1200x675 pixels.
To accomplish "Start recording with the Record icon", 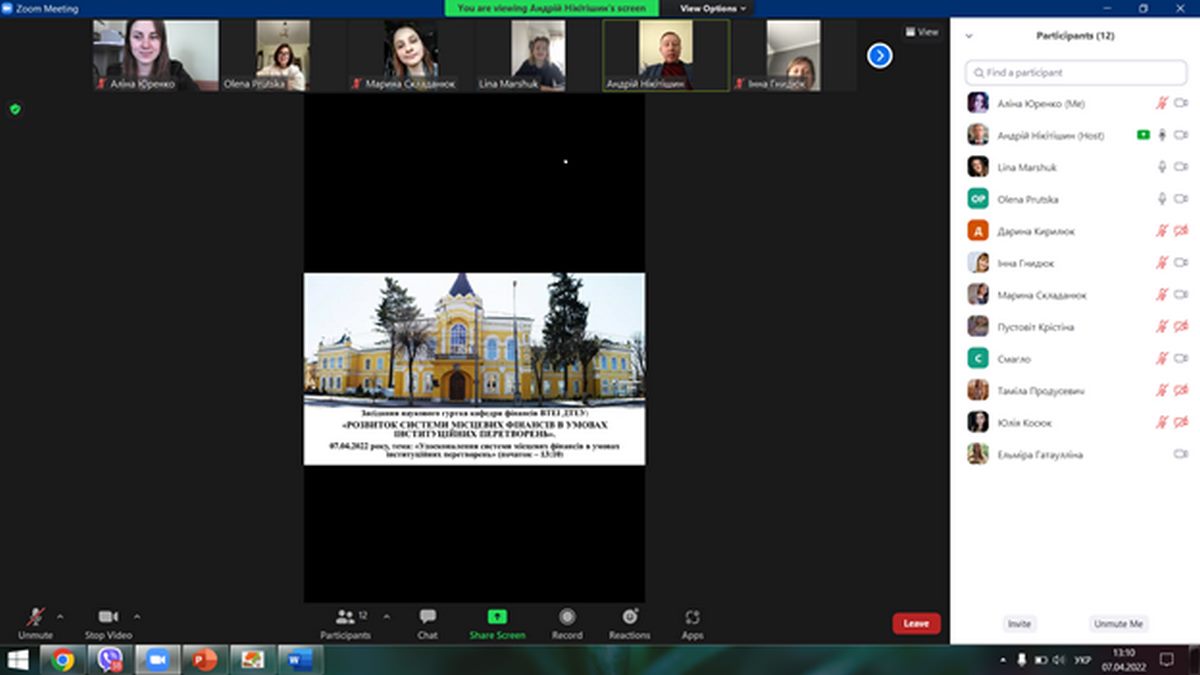I will tap(567, 617).
